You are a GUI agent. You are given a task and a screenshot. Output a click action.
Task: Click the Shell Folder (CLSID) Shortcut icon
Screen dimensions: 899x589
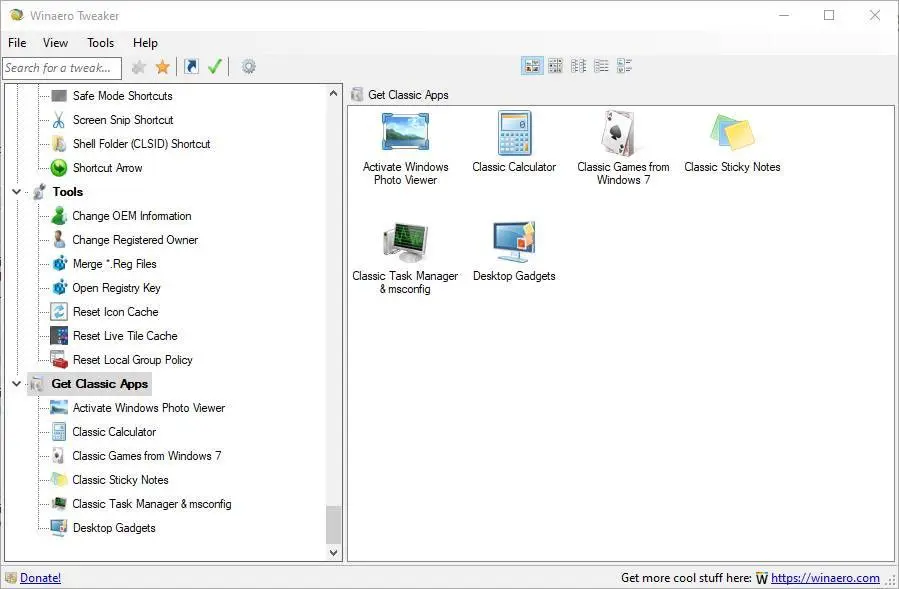pos(59,144)
